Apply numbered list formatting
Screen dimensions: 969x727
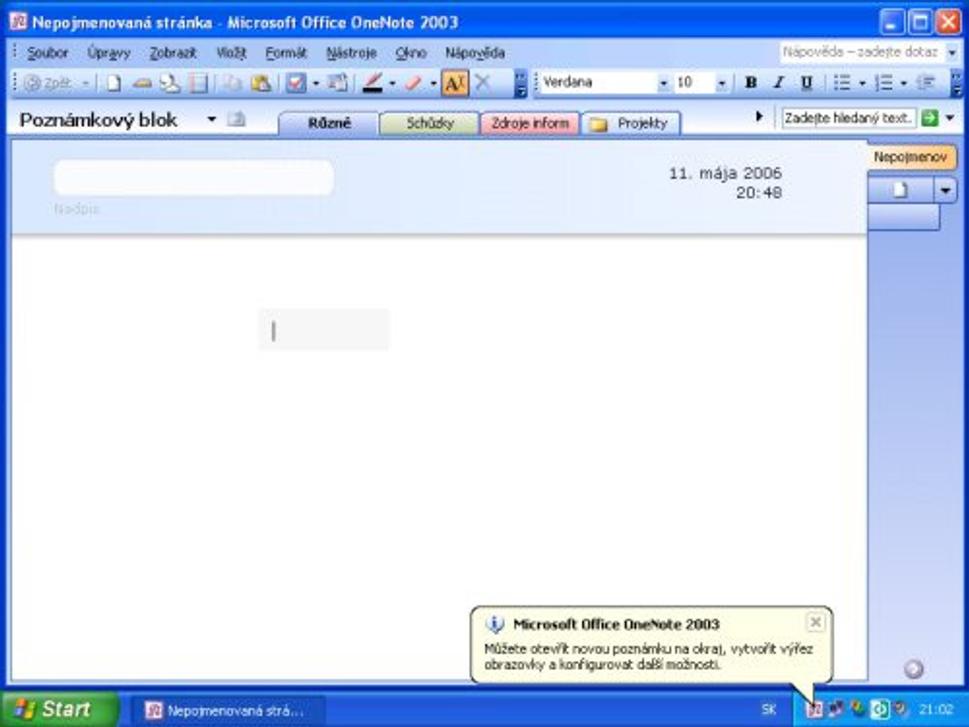[x=884, y=83]
